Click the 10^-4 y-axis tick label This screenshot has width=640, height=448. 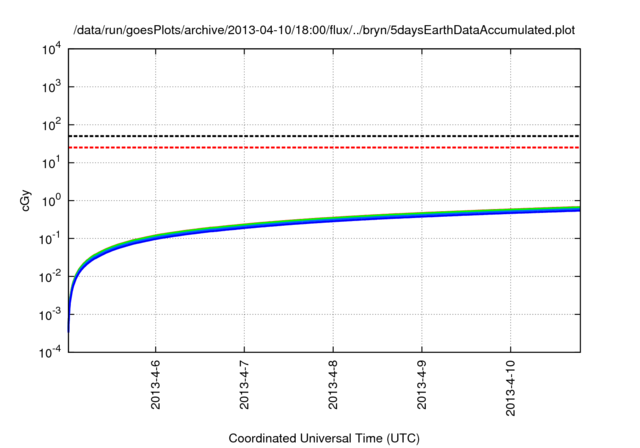click(50, 352)
